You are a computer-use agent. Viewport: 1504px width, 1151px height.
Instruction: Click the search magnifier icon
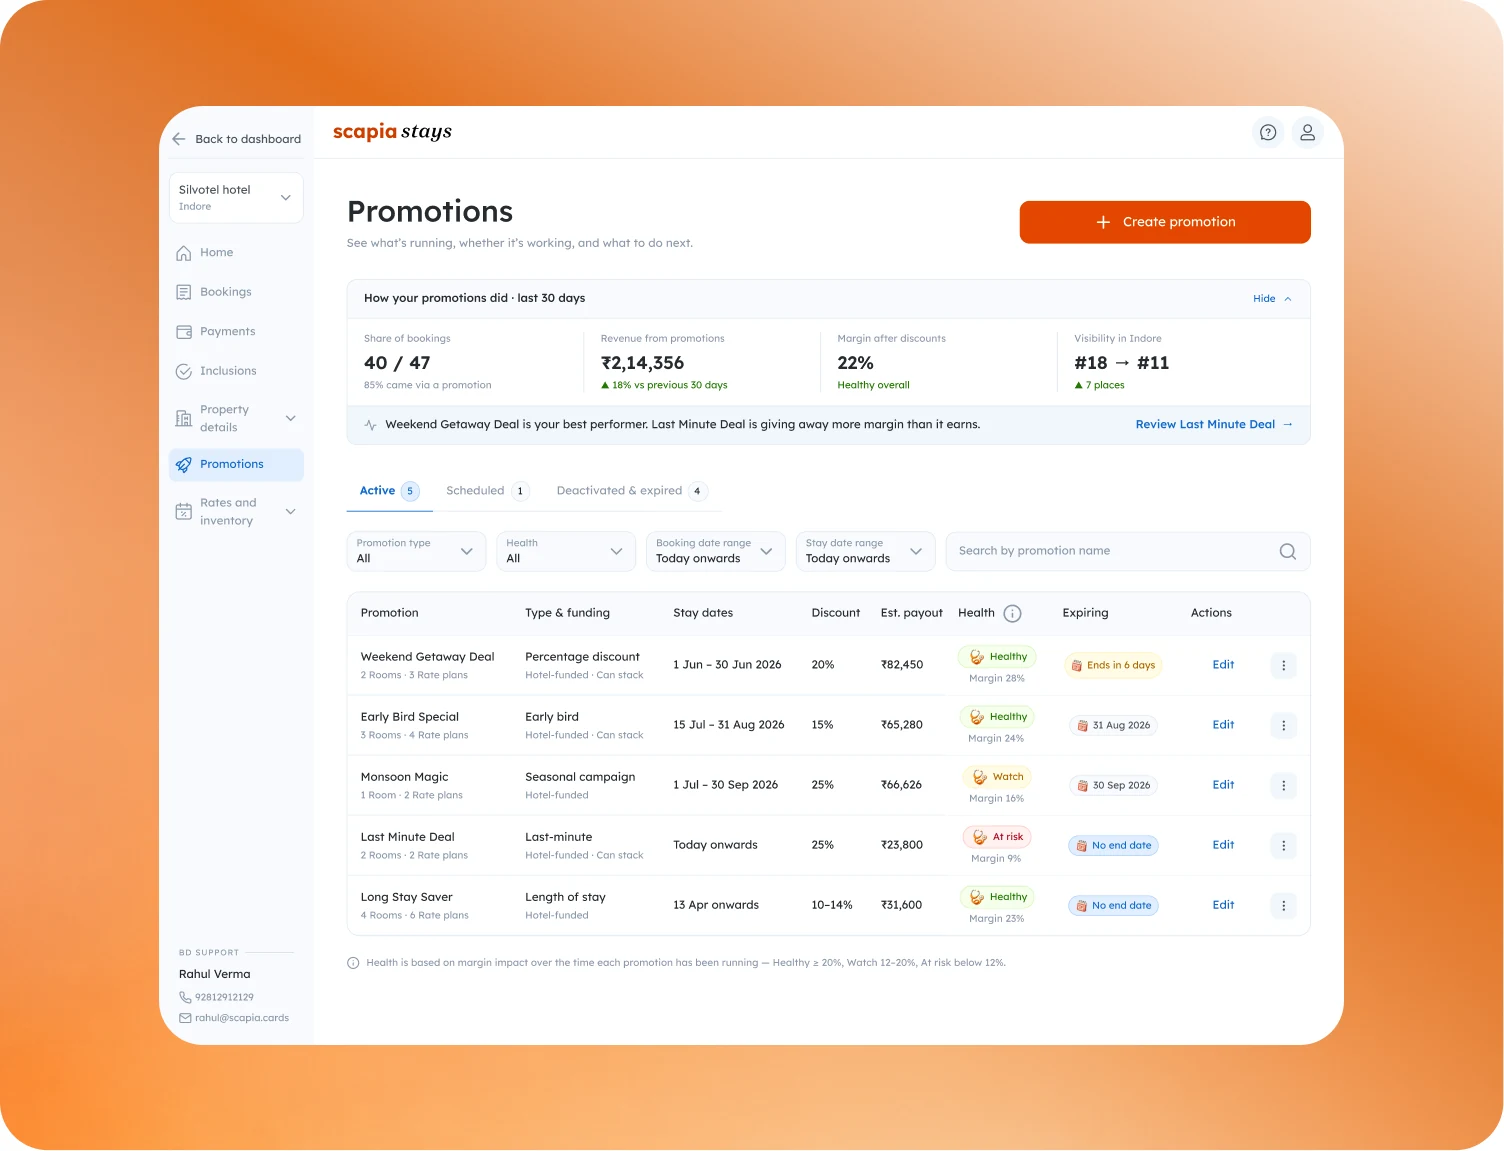pyautogui.click(x=1288, y=551)
